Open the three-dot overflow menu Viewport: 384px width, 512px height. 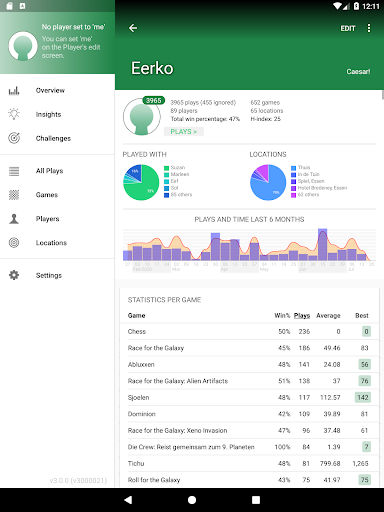[x=369, y=28]
